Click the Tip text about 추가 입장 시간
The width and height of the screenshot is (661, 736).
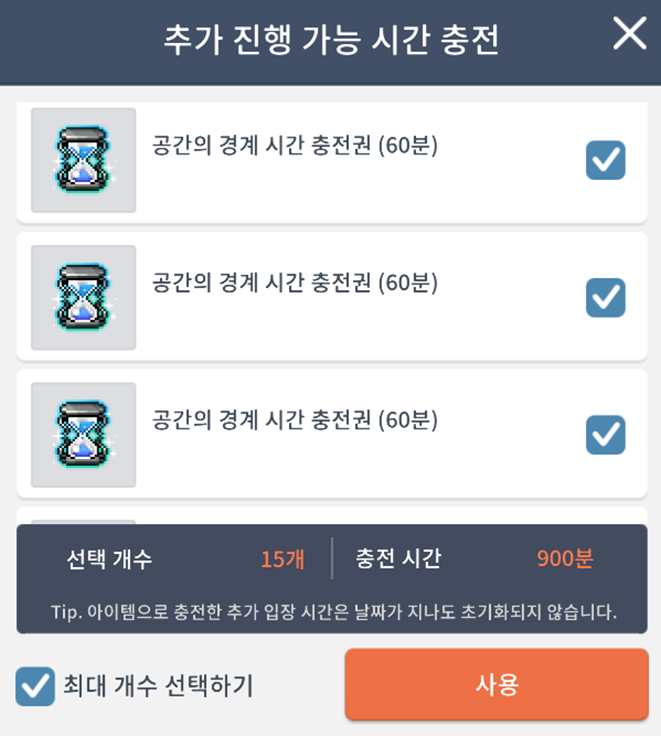point(331,611)
